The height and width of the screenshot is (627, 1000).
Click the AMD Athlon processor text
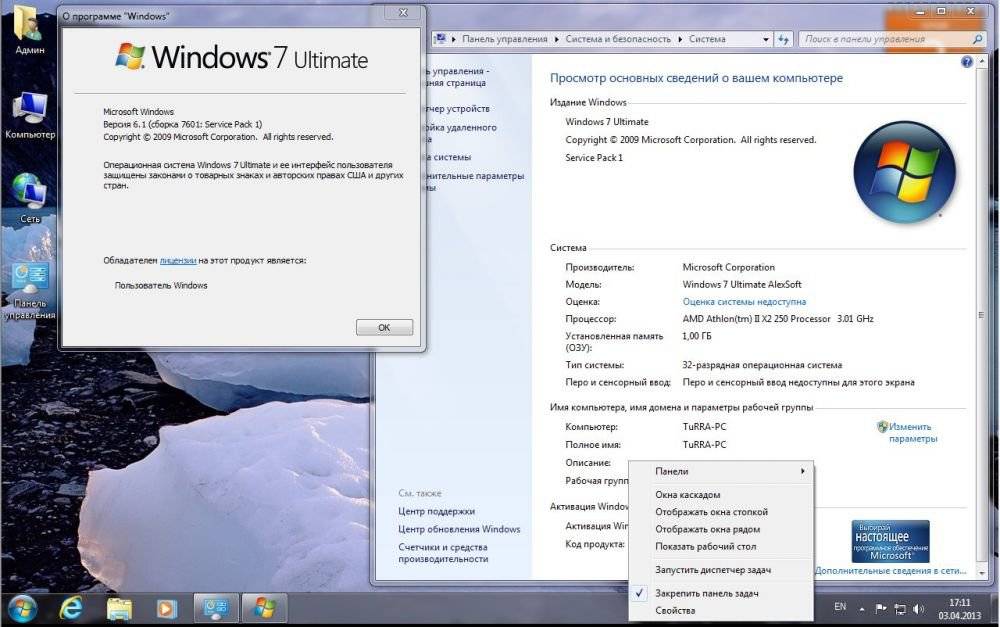click(x=777, y=318)
